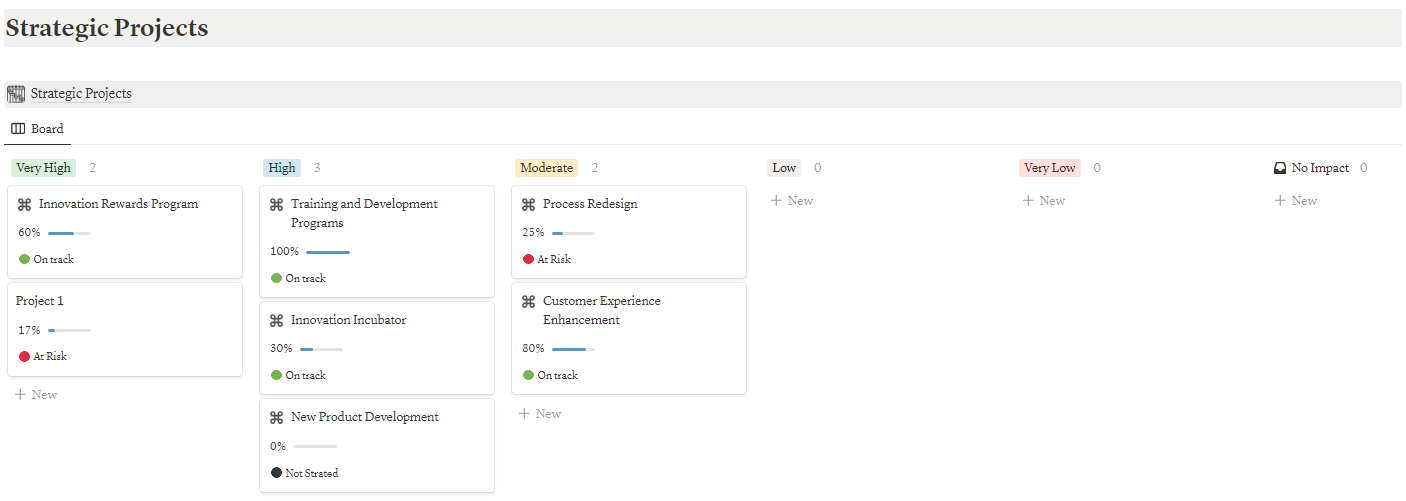Click the icon beside Training and Development Programs
This screenshot has height=501, width=1406.
tap(277, 204)
